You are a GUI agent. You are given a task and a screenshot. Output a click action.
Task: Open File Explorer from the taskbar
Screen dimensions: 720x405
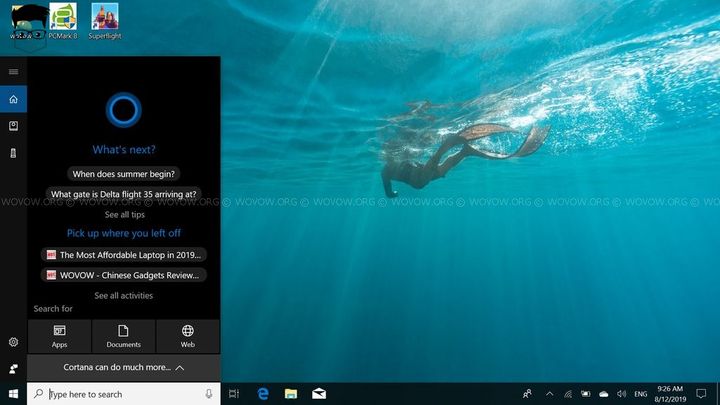[x=291, y=394]
